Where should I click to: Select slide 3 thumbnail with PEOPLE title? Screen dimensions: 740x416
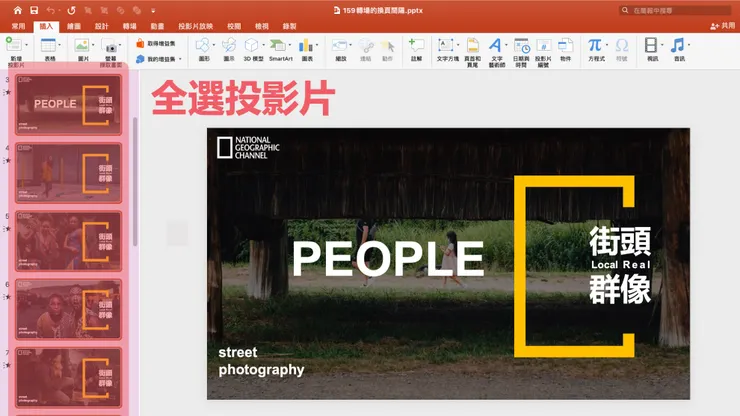tap(68, 104)
